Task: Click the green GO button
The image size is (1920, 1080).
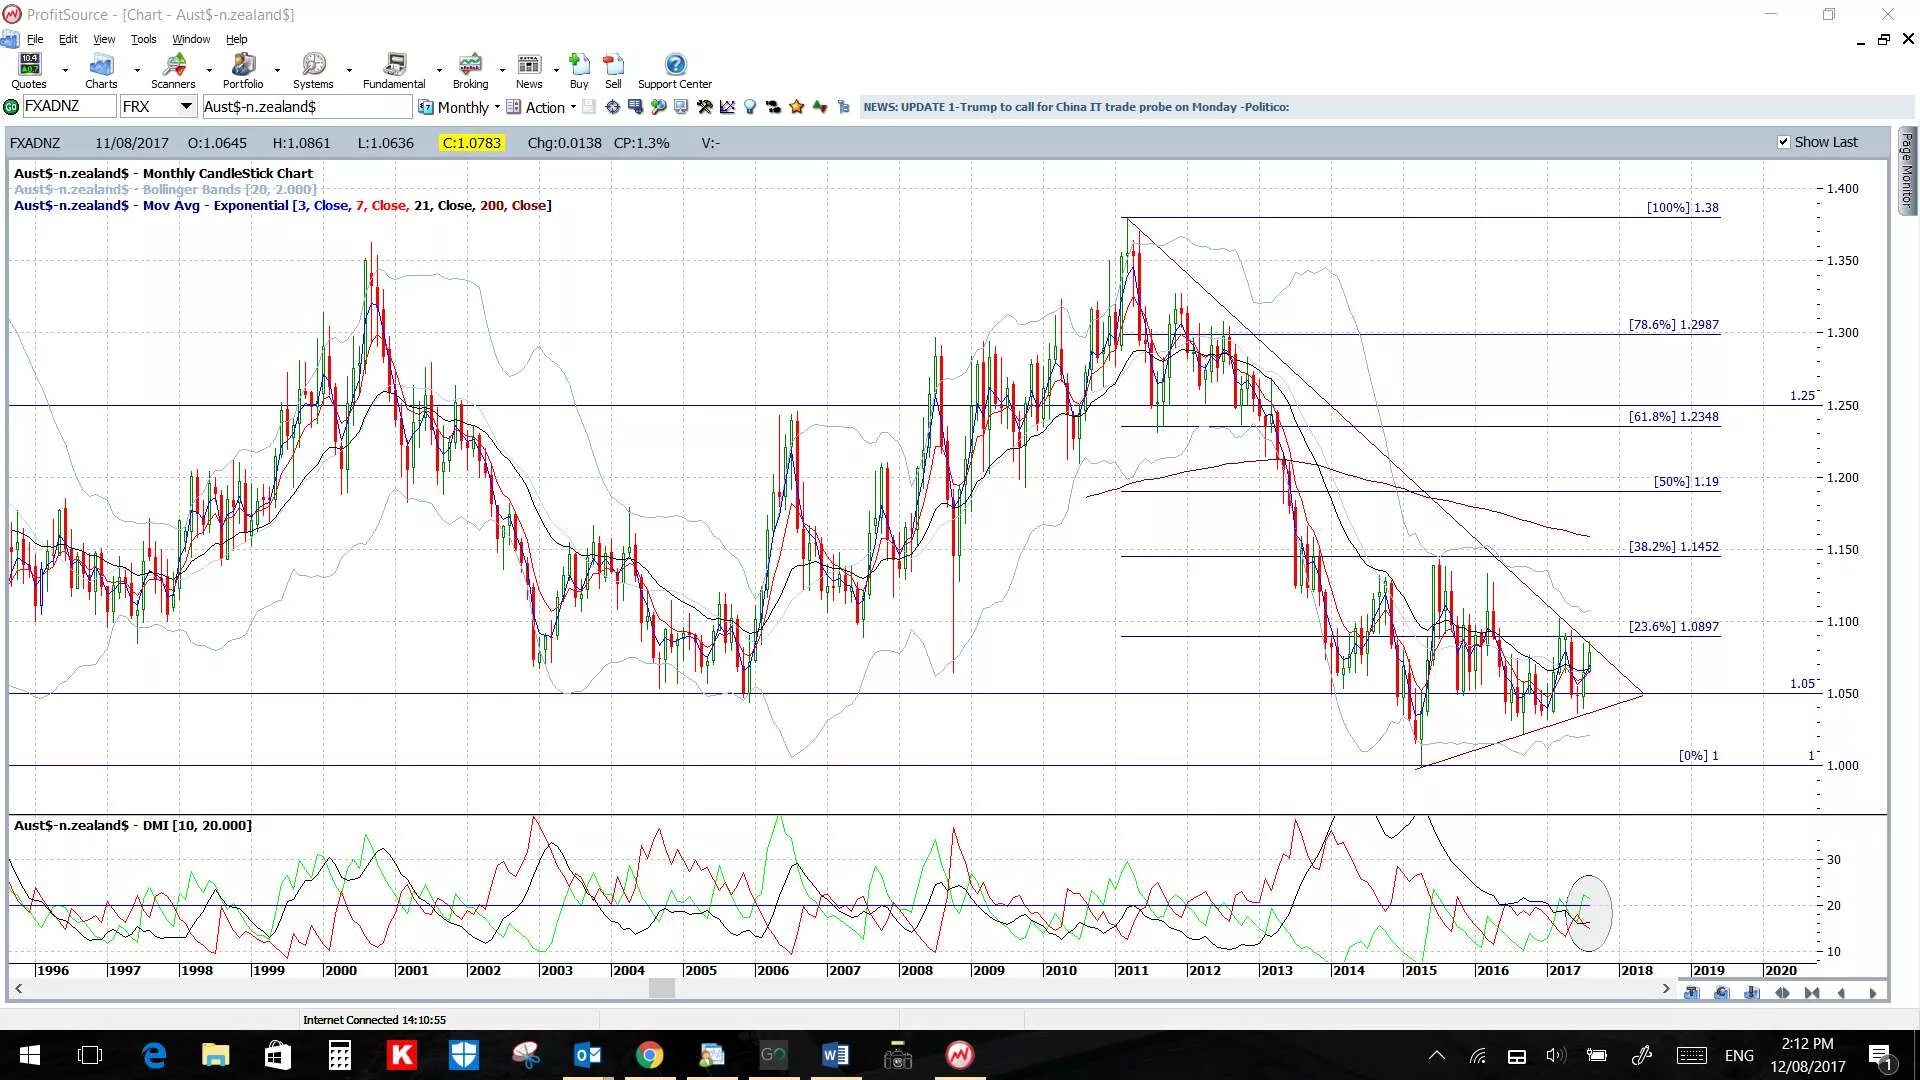Action: tap(11, 107)
